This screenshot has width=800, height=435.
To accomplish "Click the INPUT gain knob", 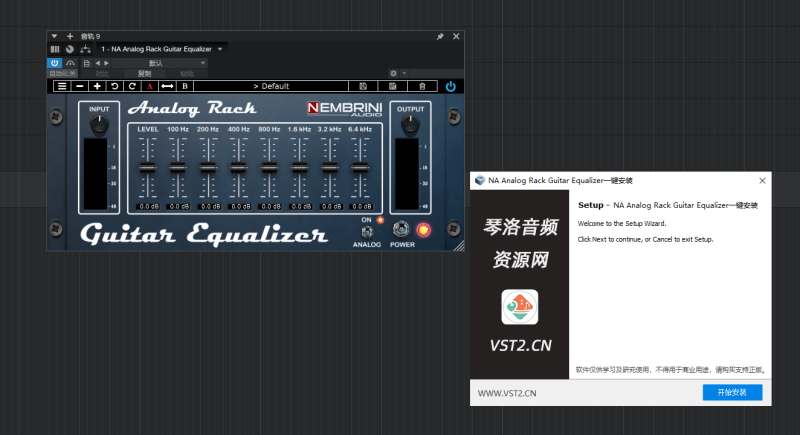I will coord(99,124).
